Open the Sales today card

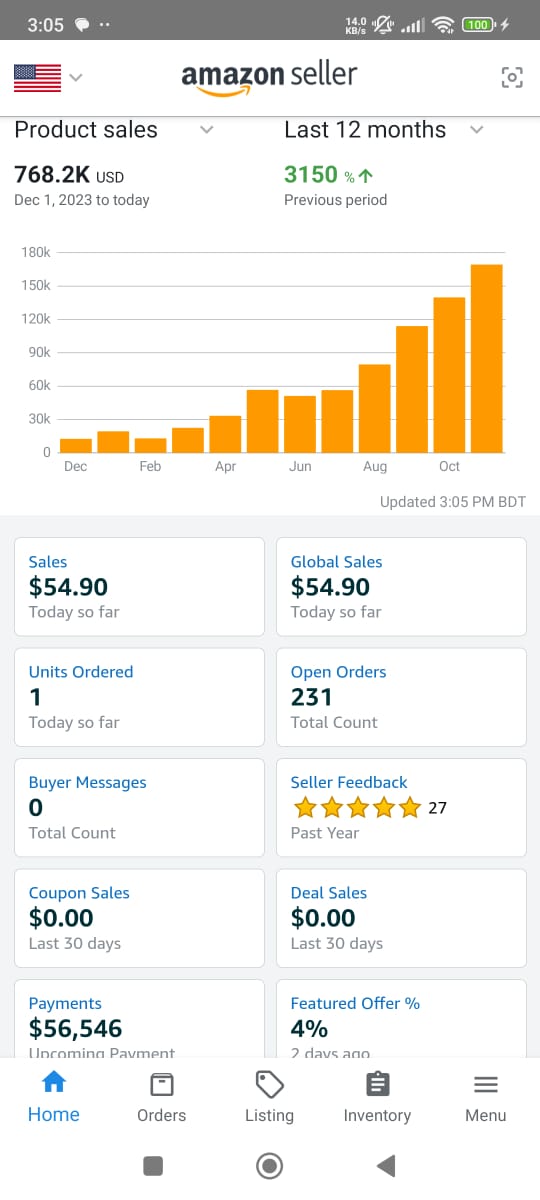point(139,587)
